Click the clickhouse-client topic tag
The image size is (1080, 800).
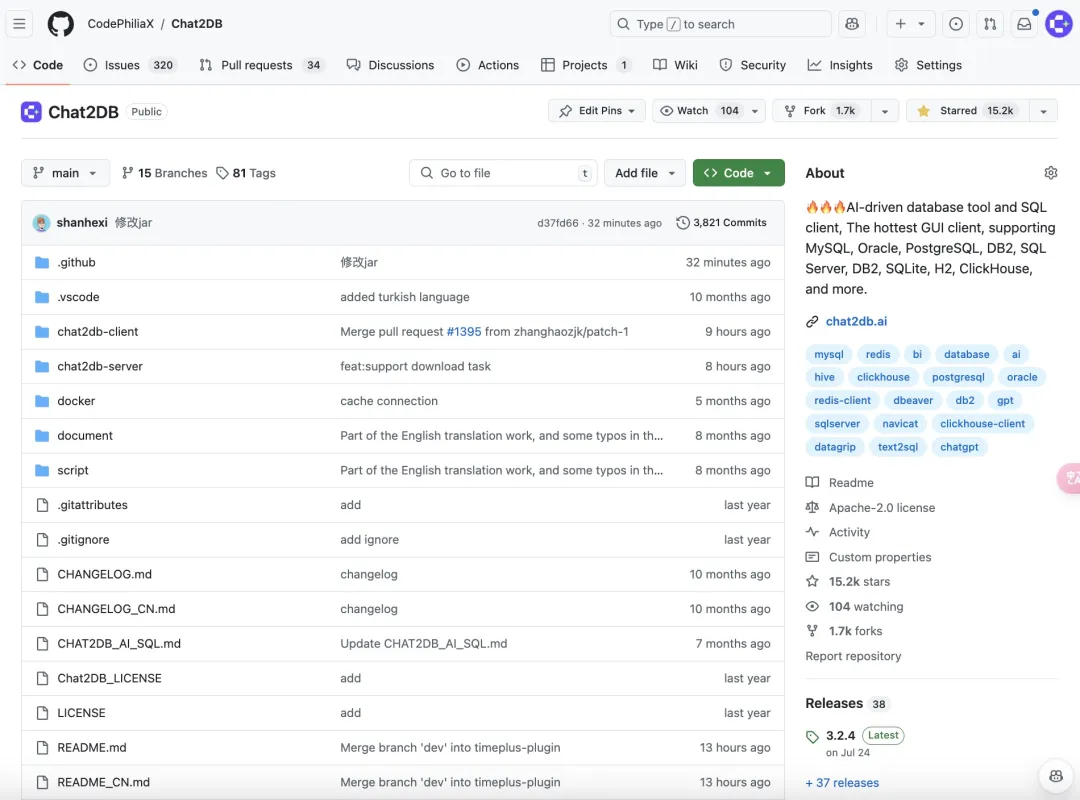982,424
